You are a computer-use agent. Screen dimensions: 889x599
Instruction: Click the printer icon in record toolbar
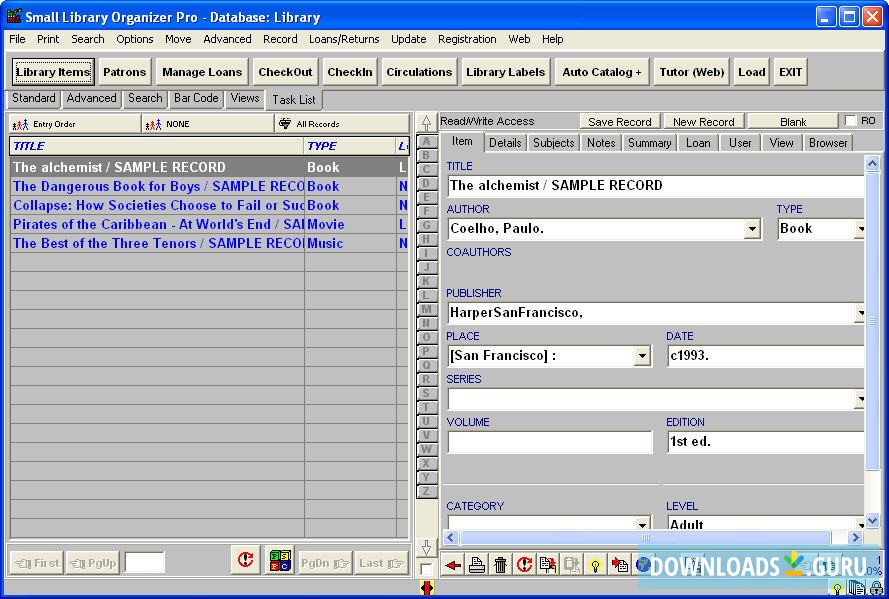[477, 565]
